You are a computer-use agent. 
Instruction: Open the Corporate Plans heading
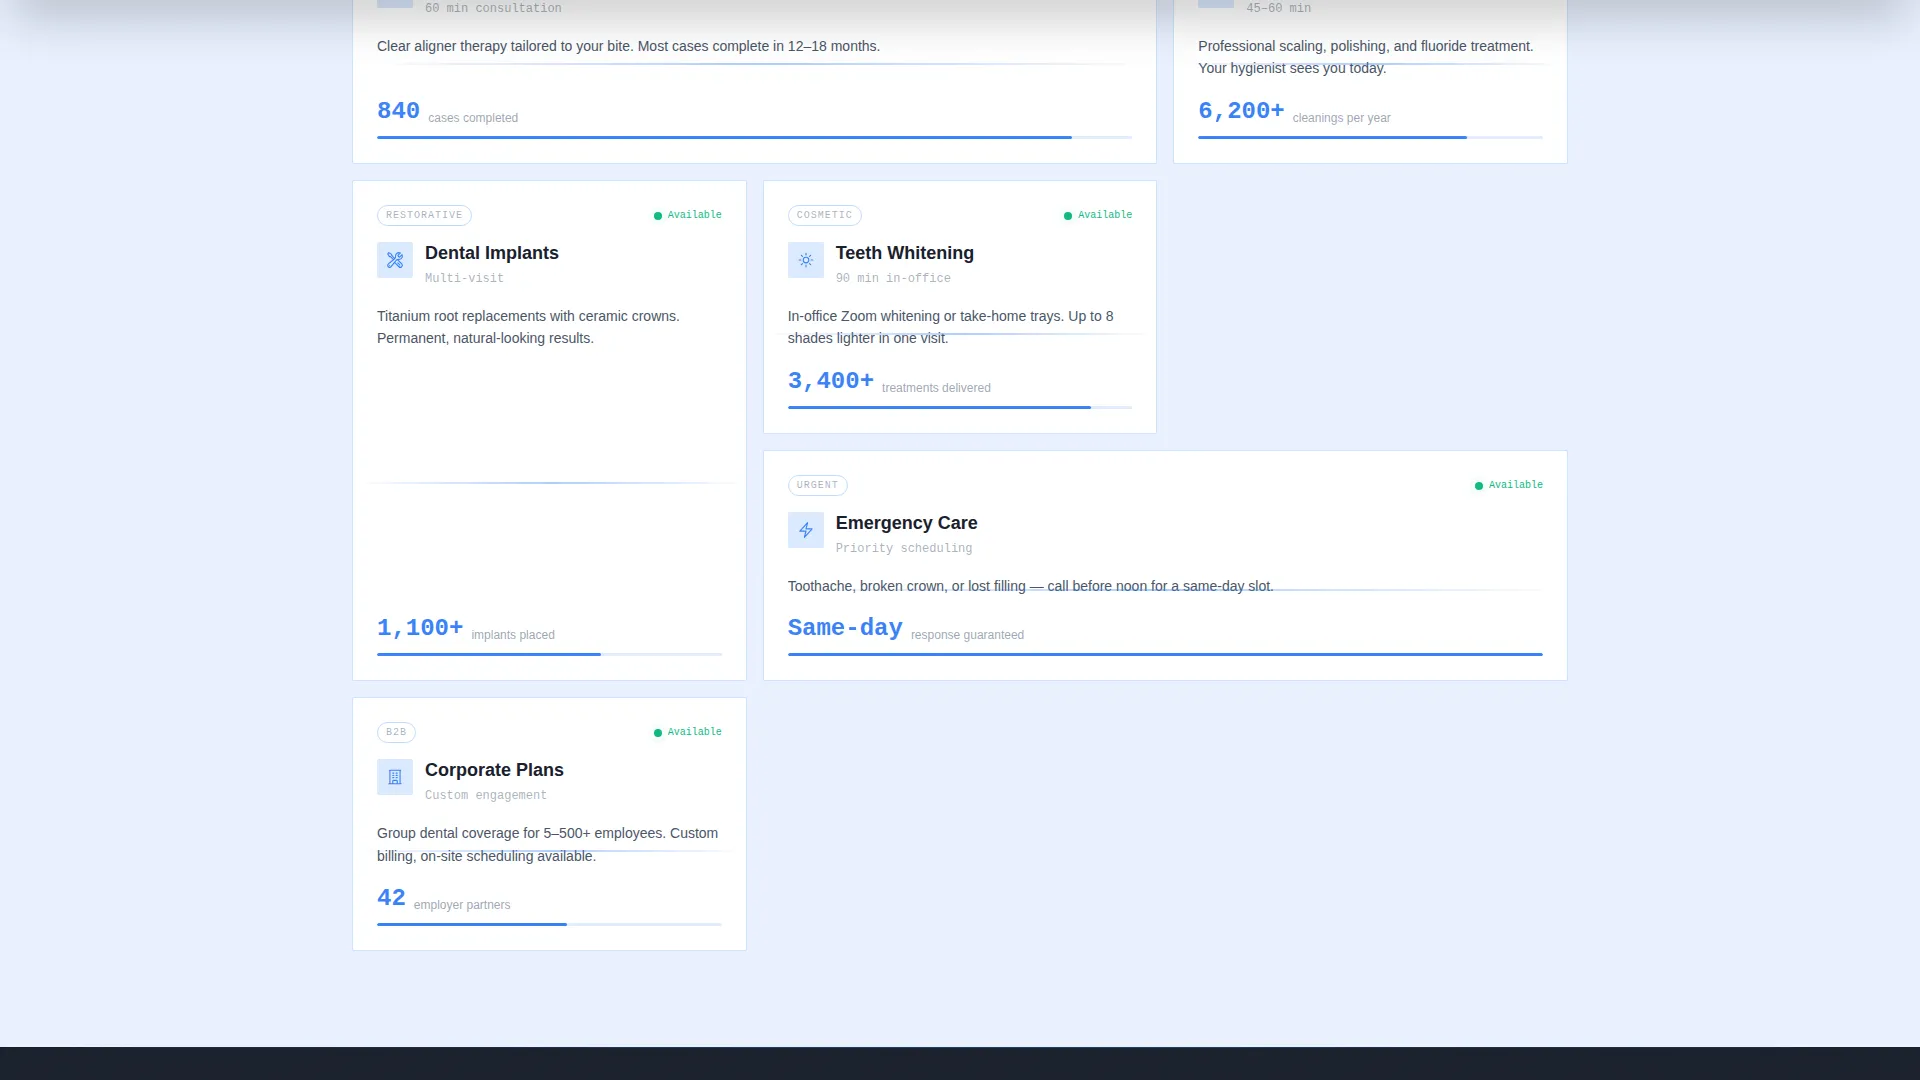click(494, 770)
